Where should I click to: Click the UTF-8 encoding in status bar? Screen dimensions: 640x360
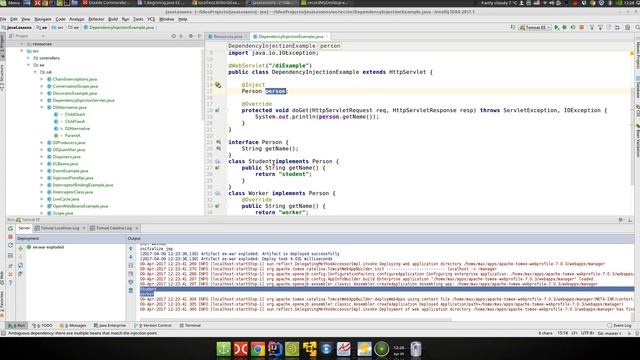(x=587, y=333)
